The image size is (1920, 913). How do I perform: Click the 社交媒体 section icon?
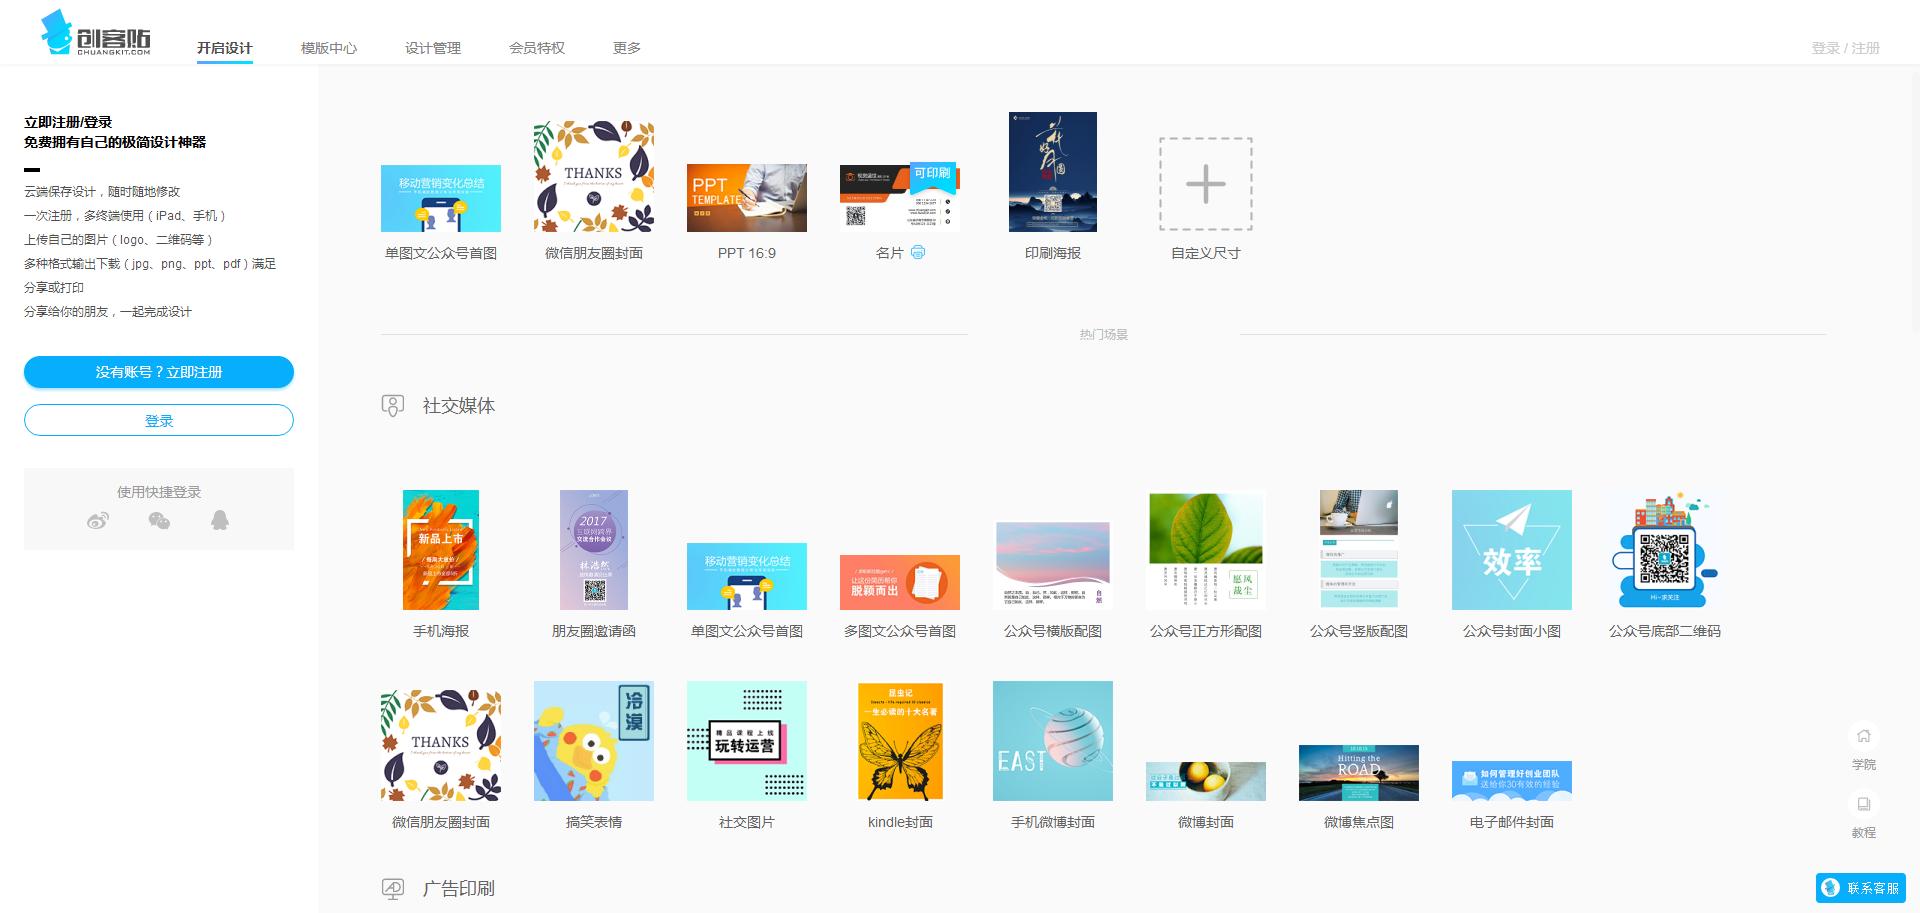point(392,405)
